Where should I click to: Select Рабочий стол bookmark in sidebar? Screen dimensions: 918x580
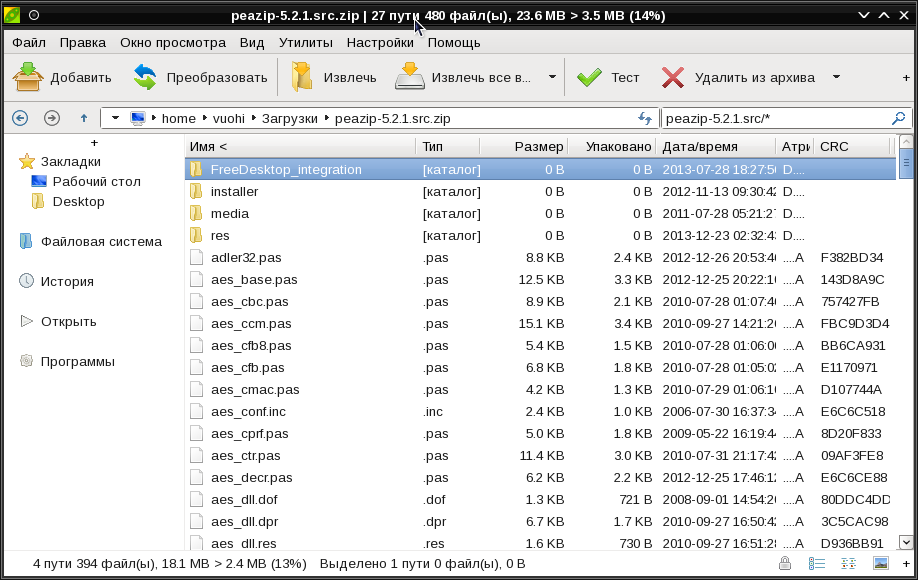tap(97, 181)
